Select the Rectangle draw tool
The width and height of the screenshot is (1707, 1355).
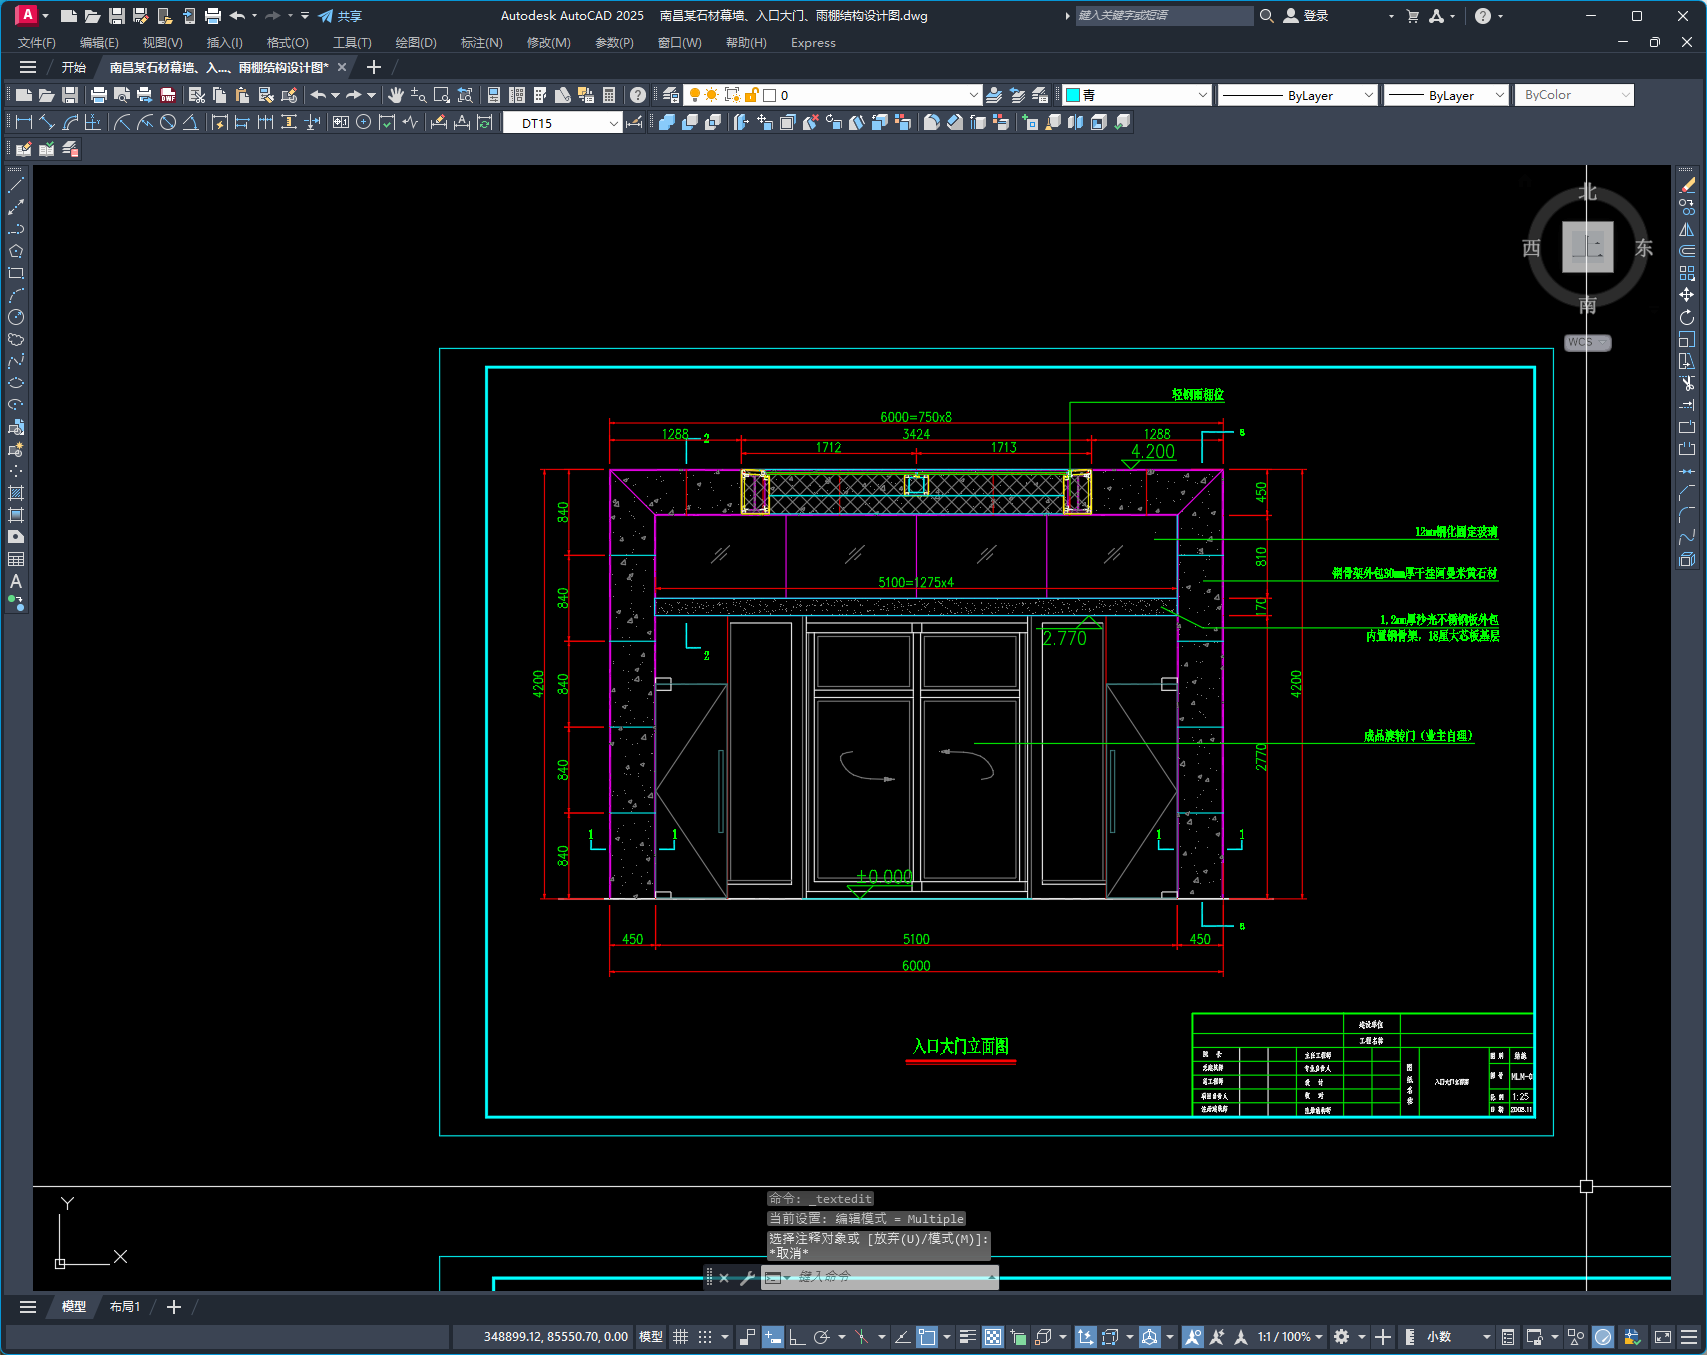click(16, 273)
